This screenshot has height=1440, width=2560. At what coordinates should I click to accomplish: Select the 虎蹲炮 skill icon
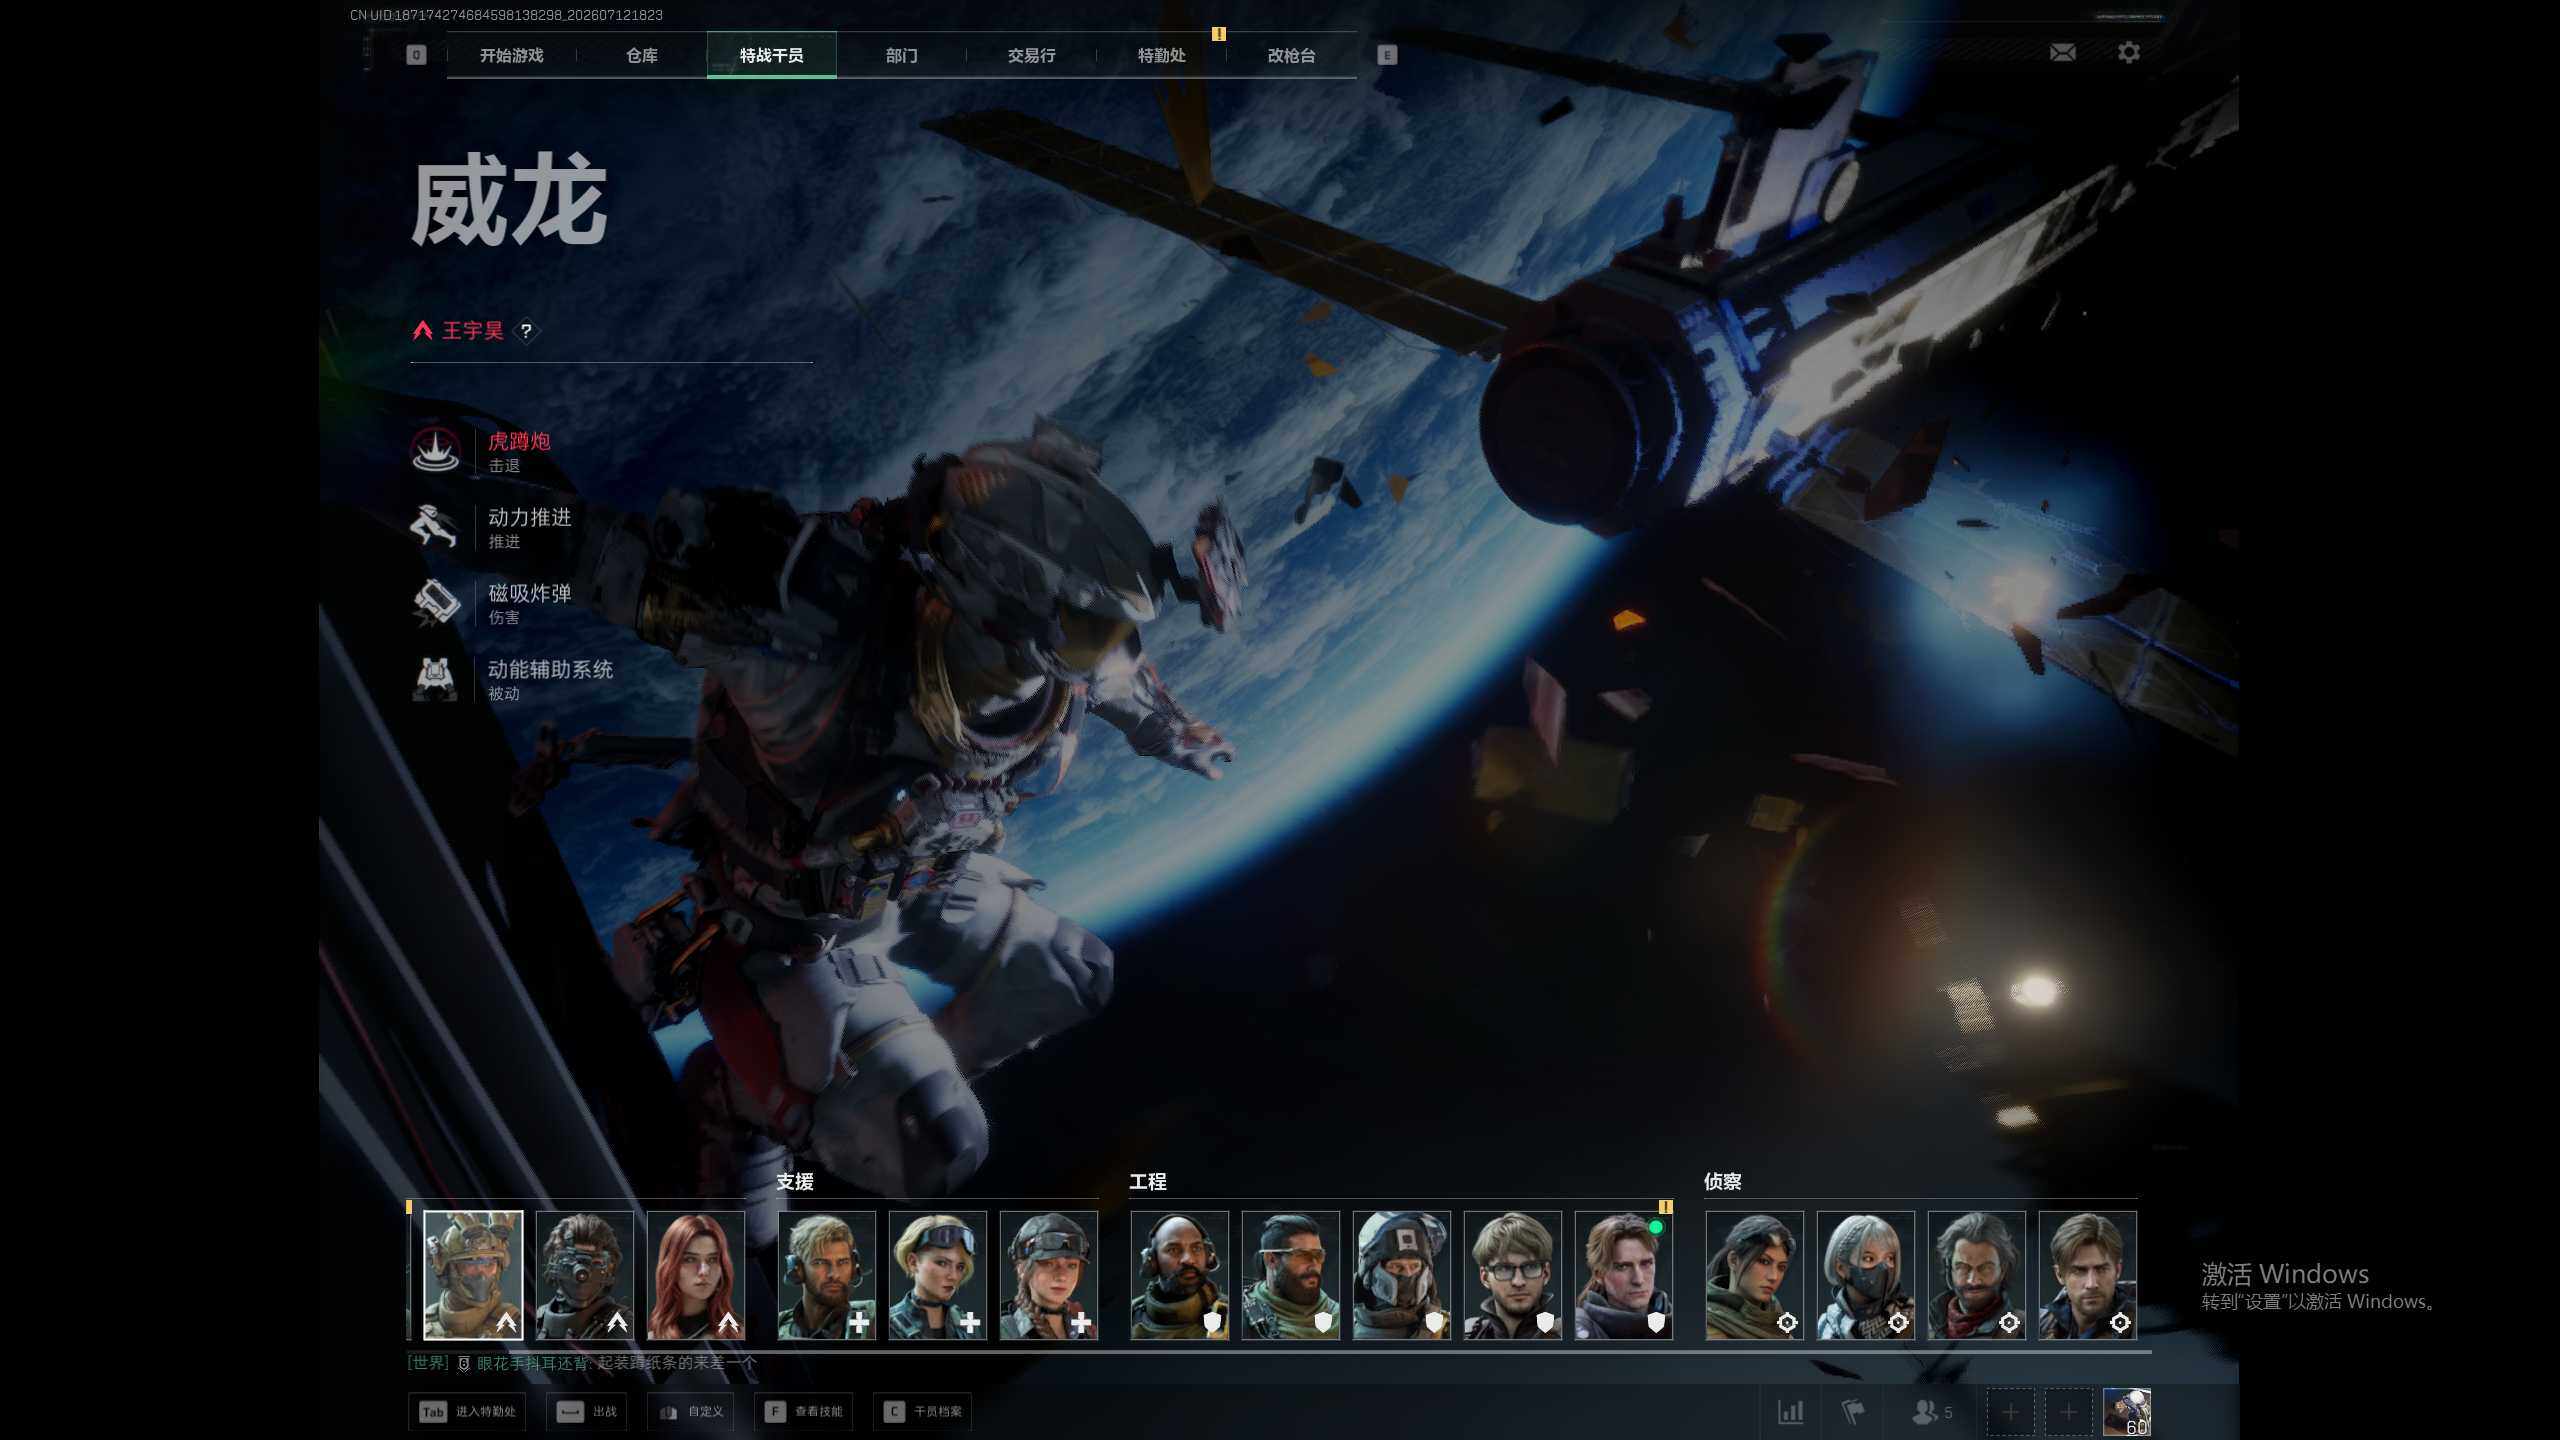[435, 451]
